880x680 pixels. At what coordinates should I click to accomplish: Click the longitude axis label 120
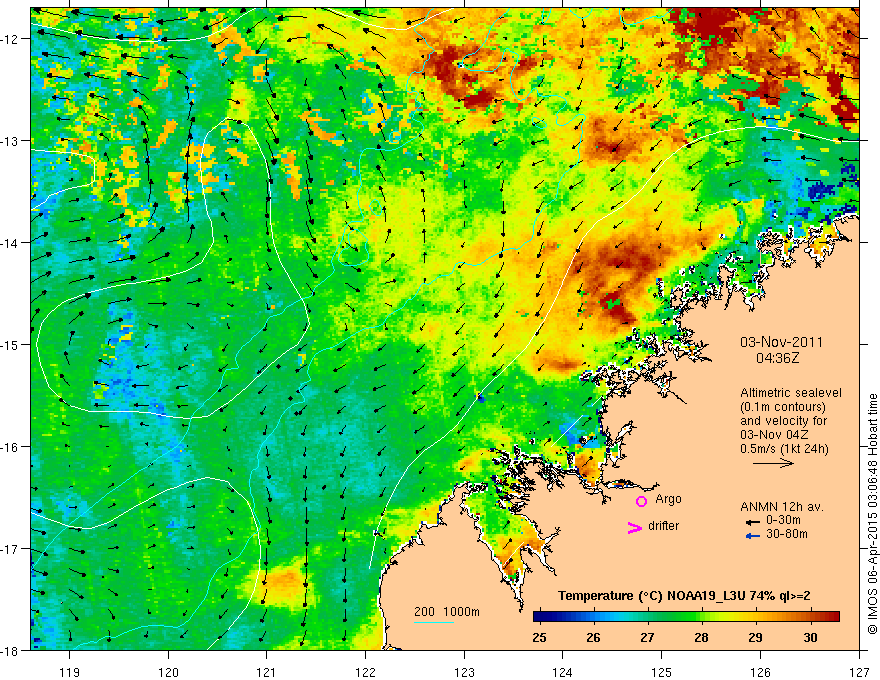(168, 672)
